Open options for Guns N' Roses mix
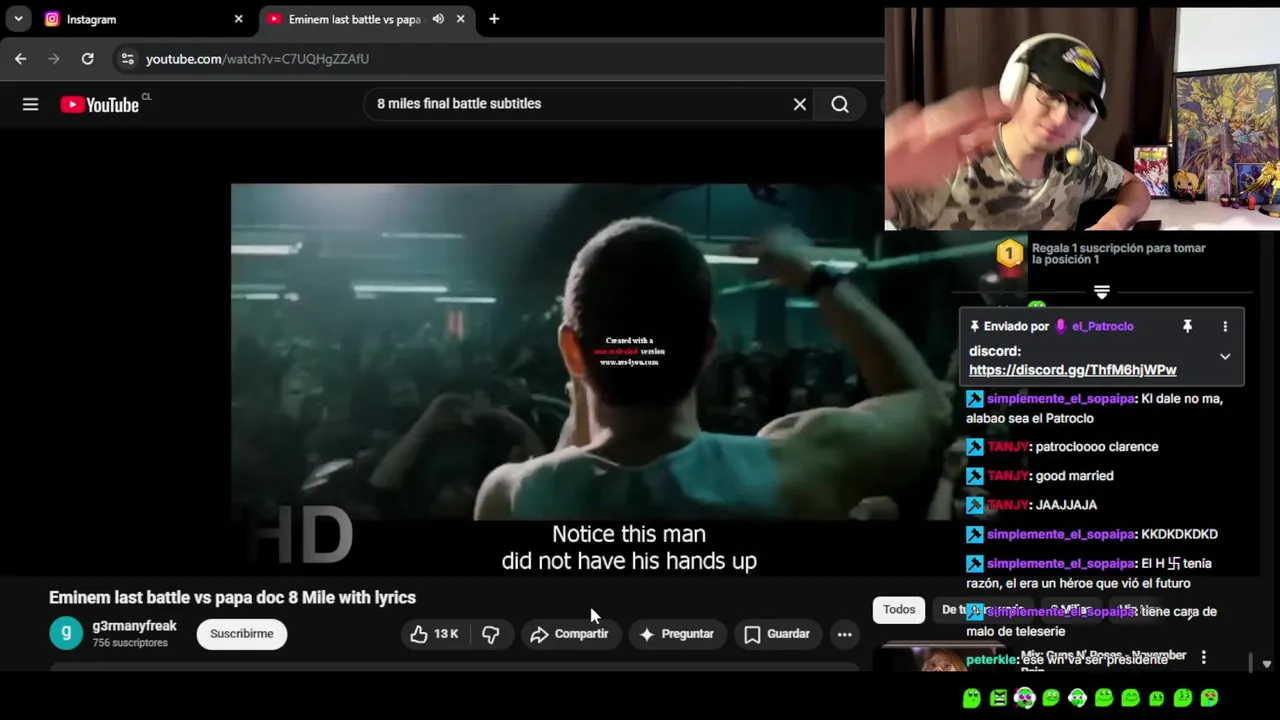Image resolution: width=1280 pixels, height=720 pixels. coord(1204,657)
